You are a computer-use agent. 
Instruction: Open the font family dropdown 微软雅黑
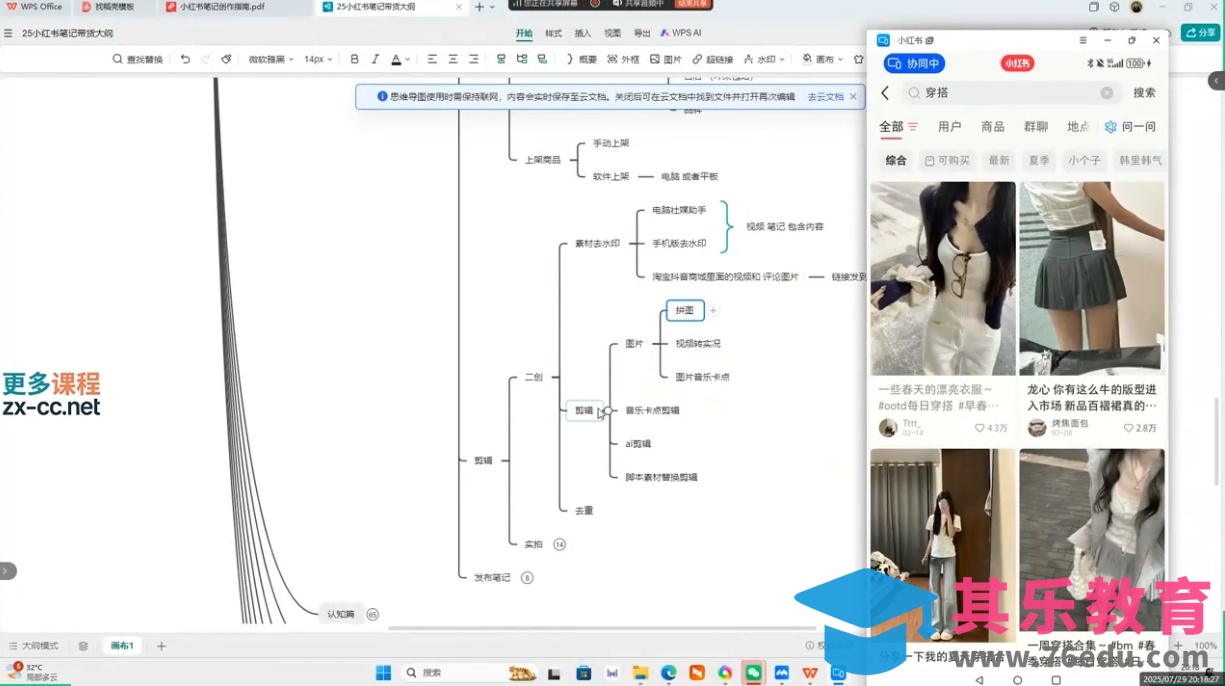pyautogui.click(x=271, y=60)
